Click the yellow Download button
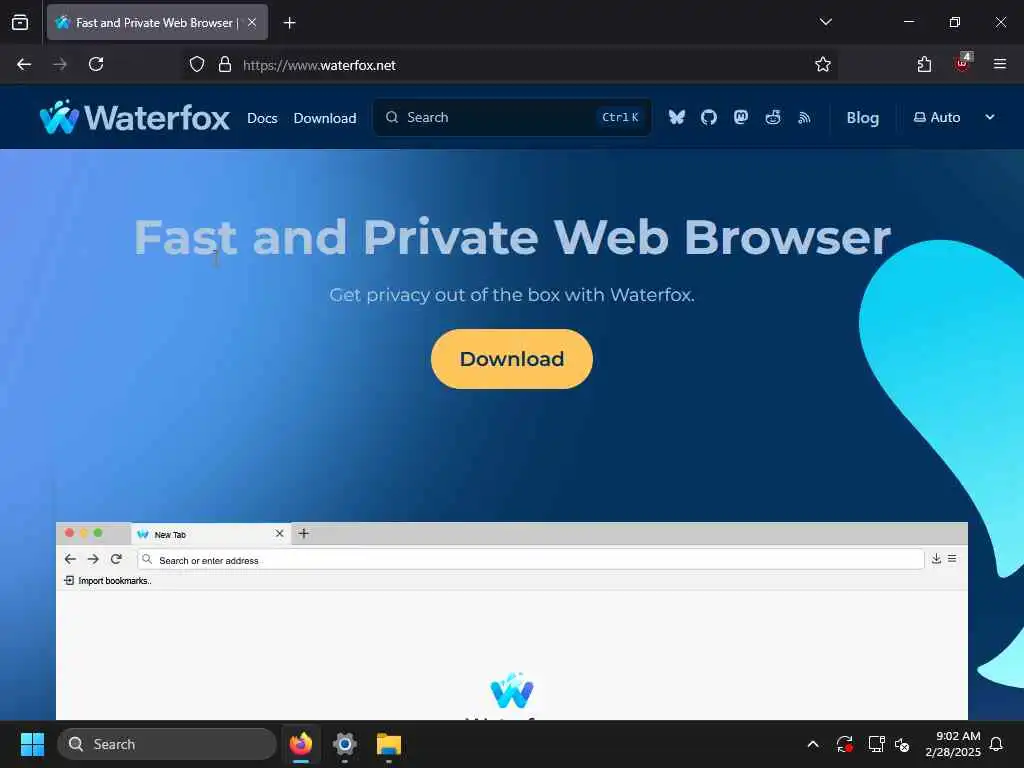The height and width of the screenshot is (768, 1024). [512, 359]
